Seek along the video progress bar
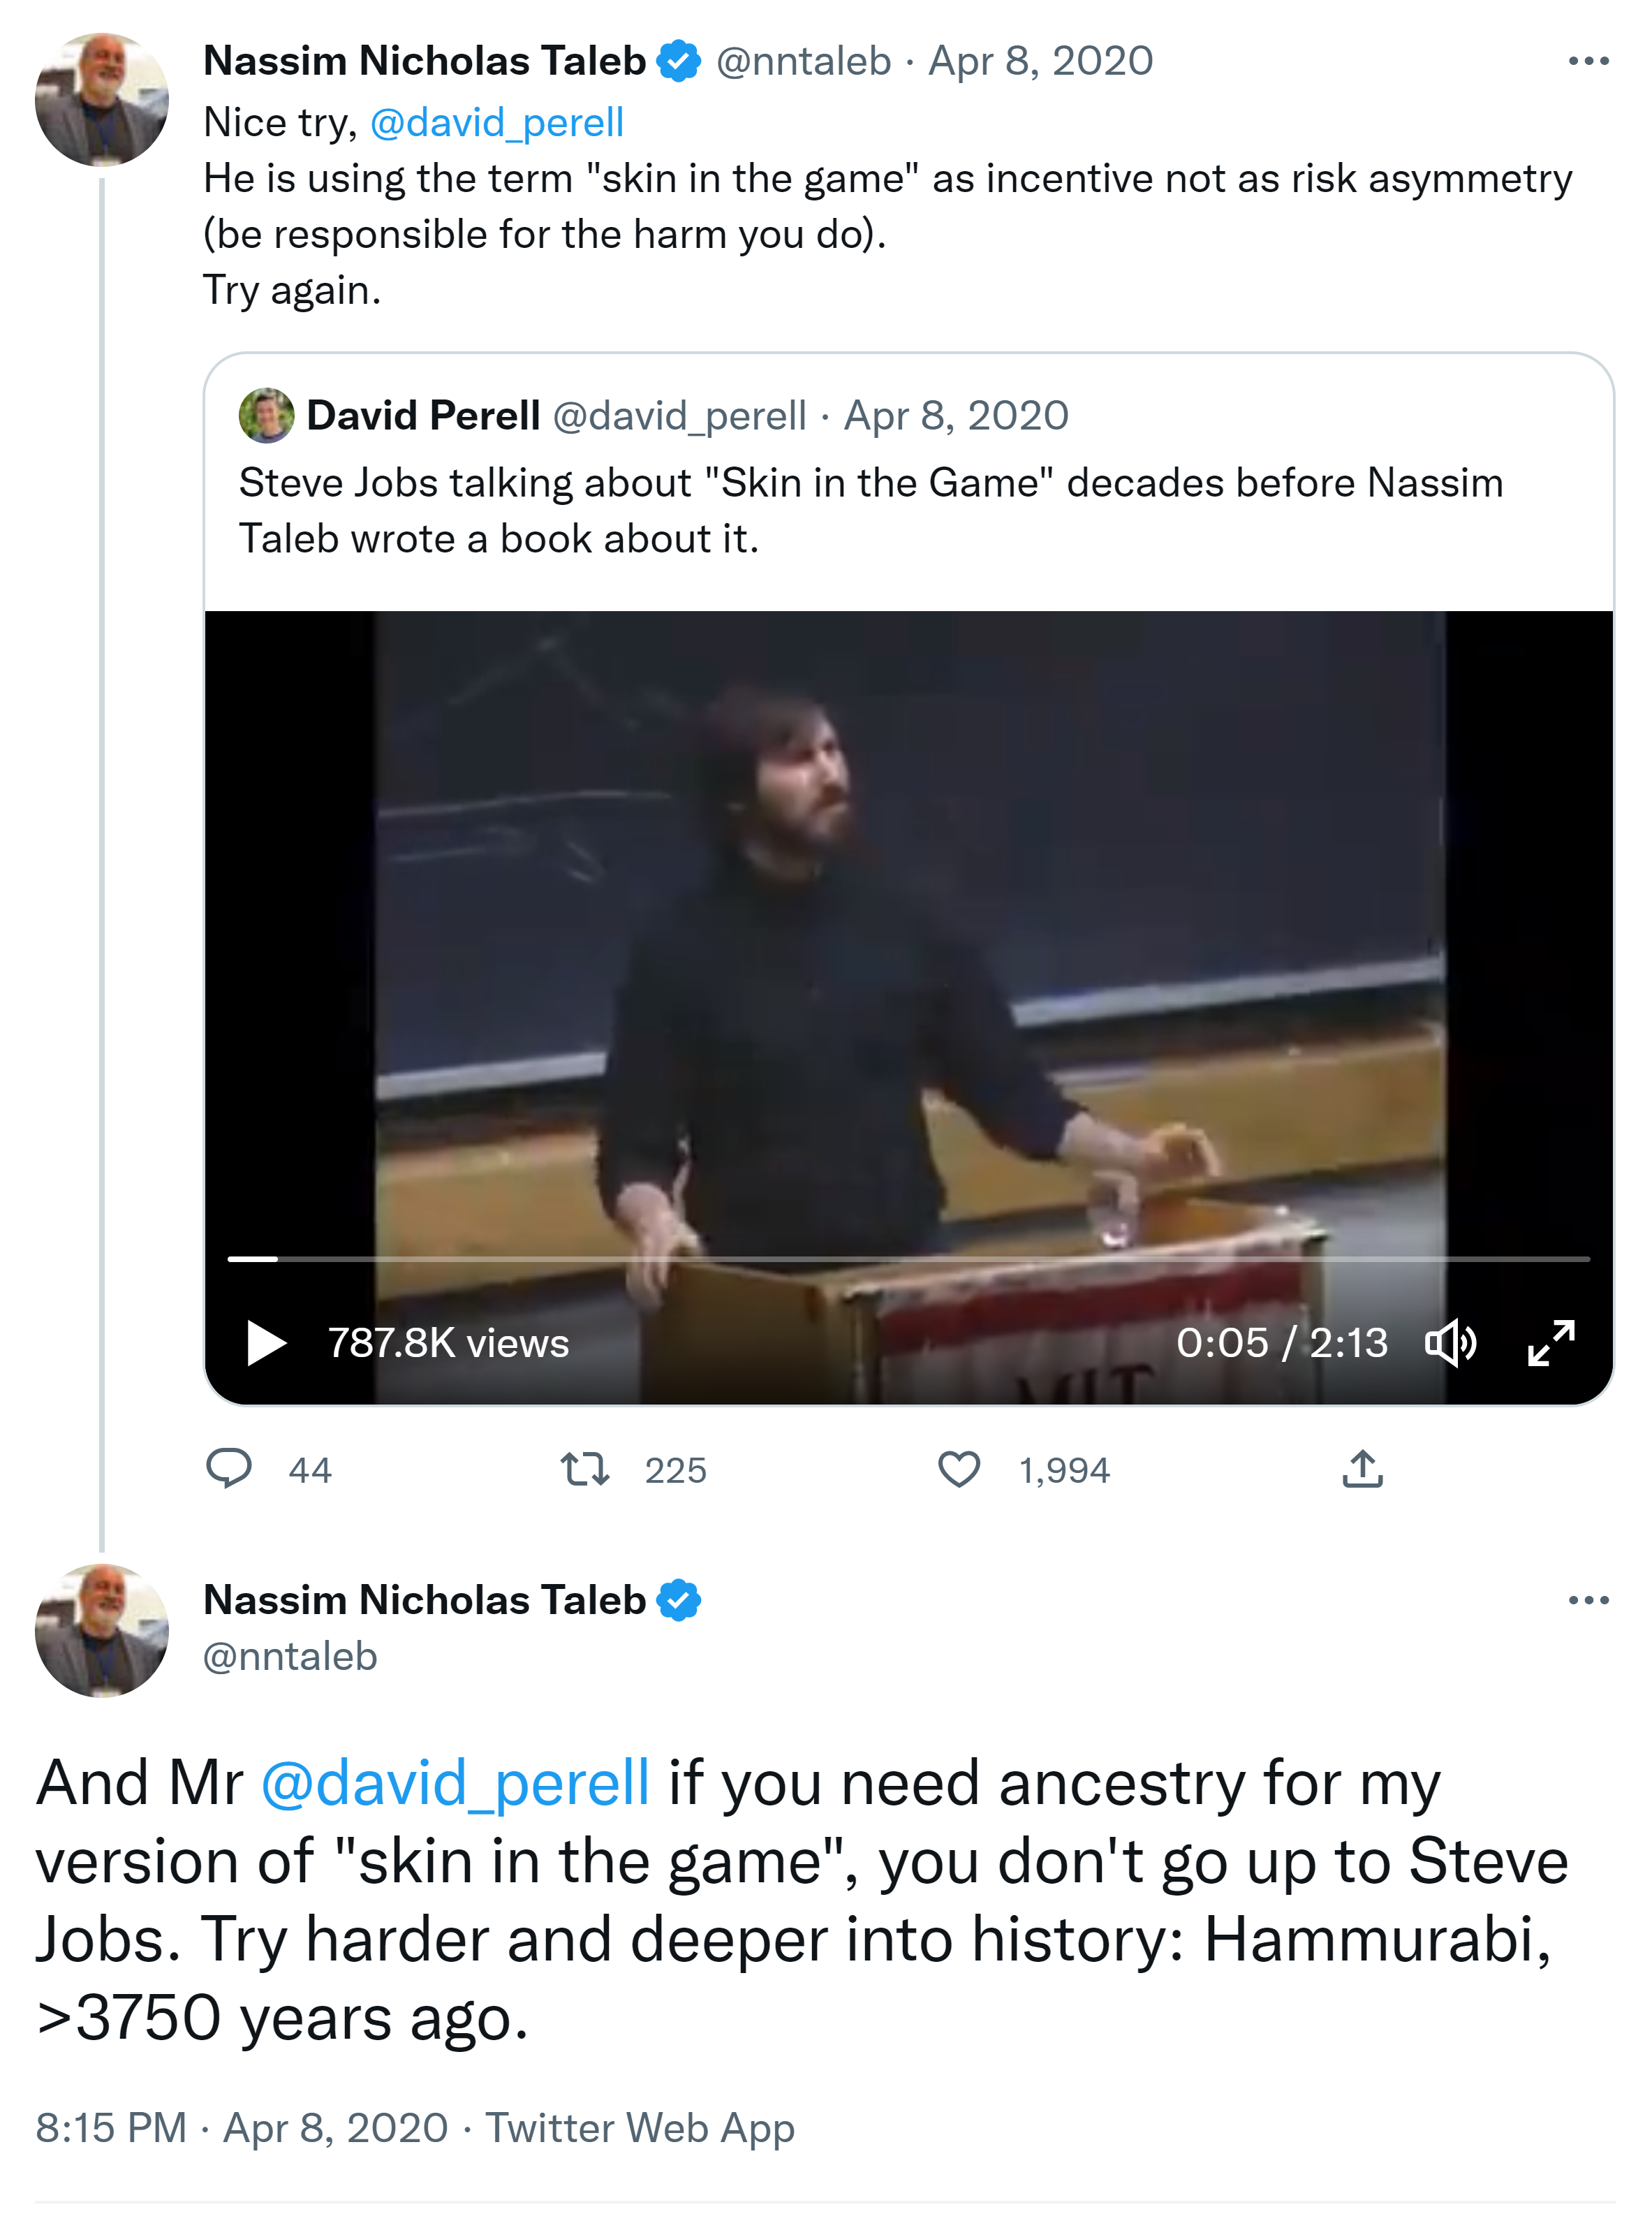 pos(908,1259)
